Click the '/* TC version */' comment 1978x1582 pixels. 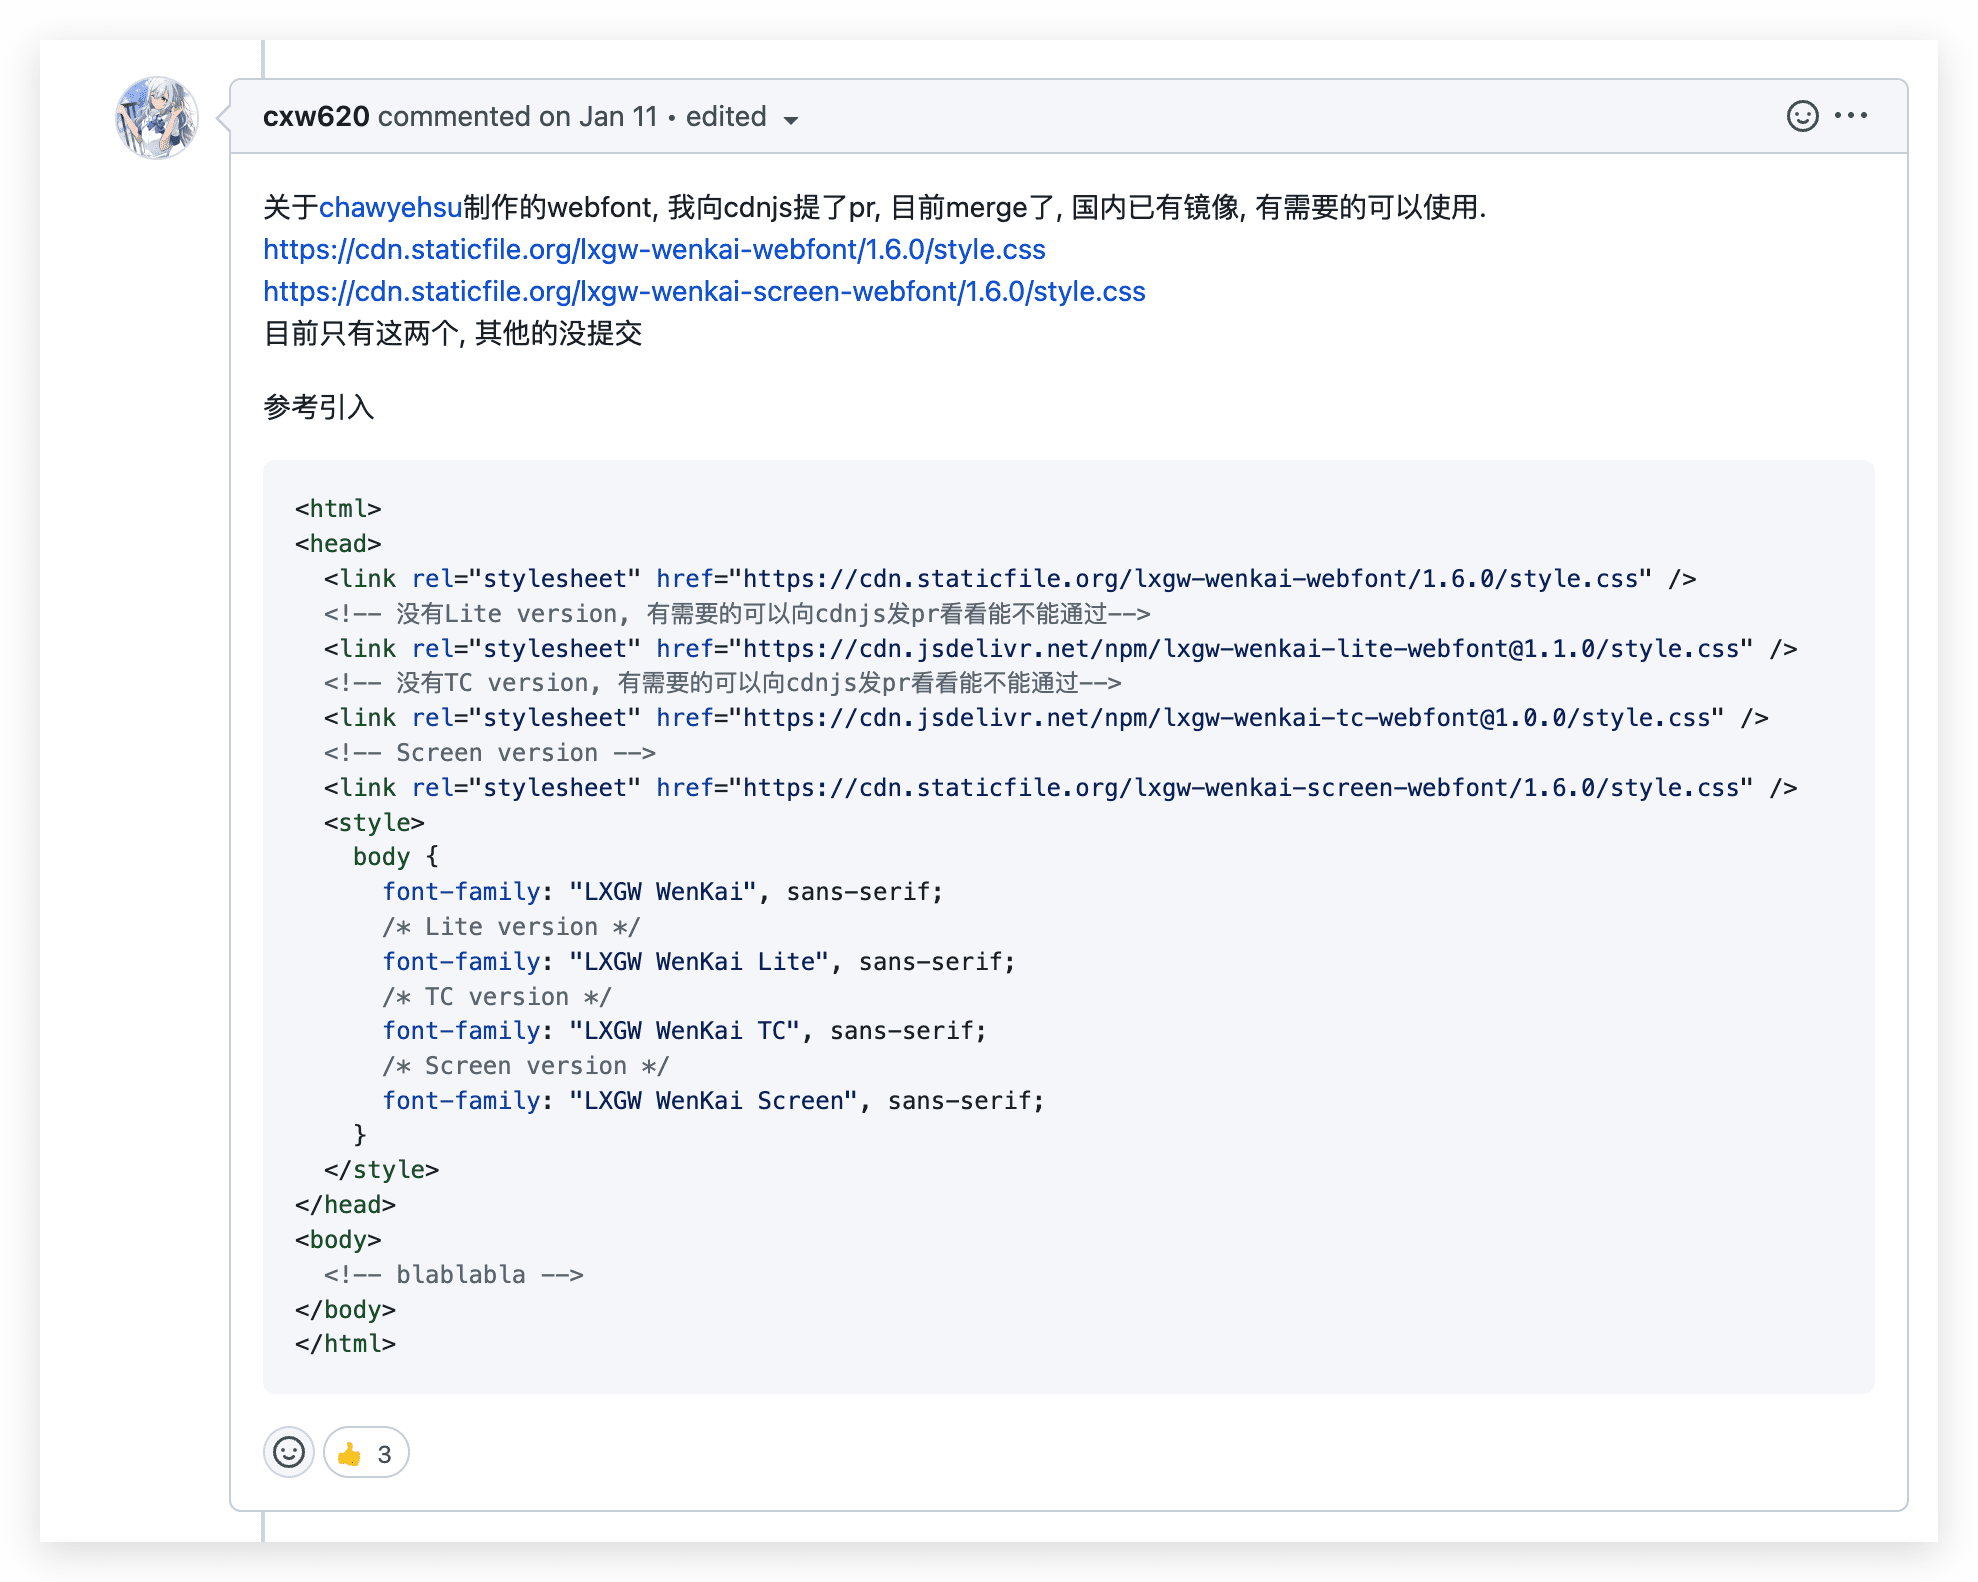[497, 996]
